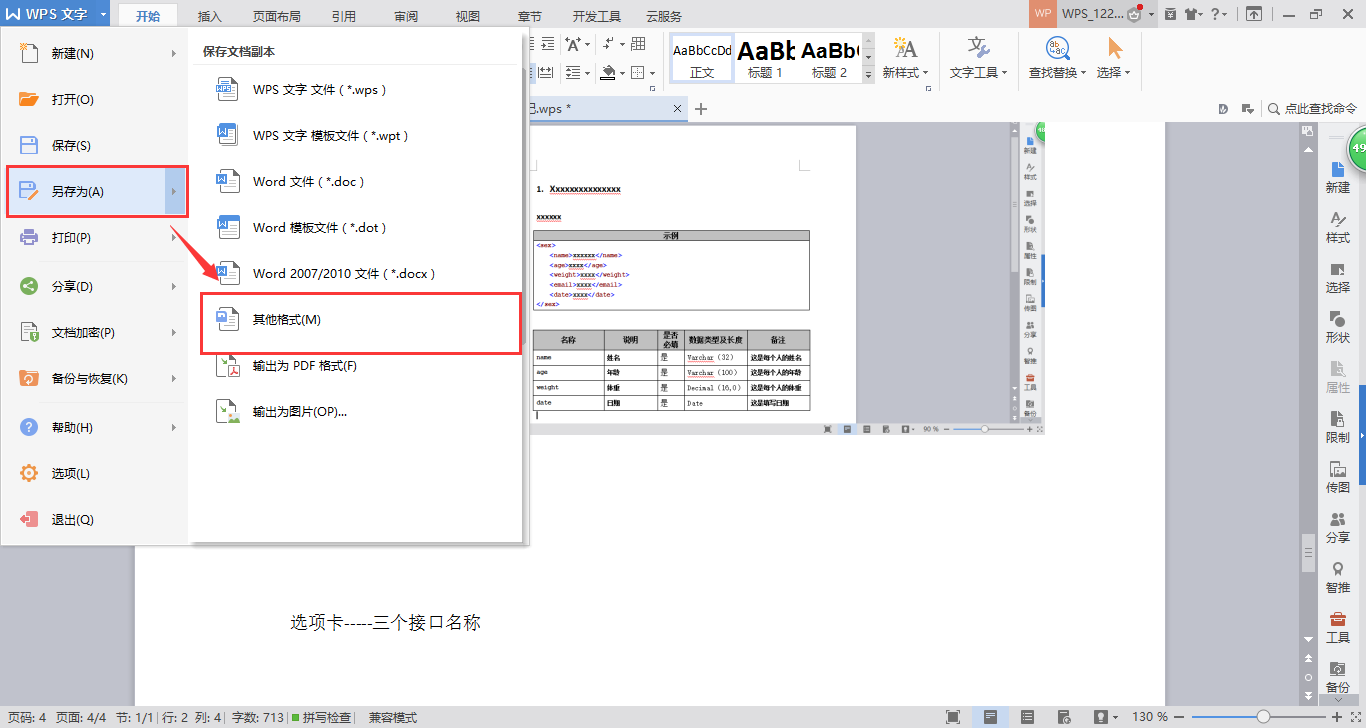The height and width of the screenshot is (728, 1366).
Task: Choose 分享(D) in the file menu
Action: (95, 286)
